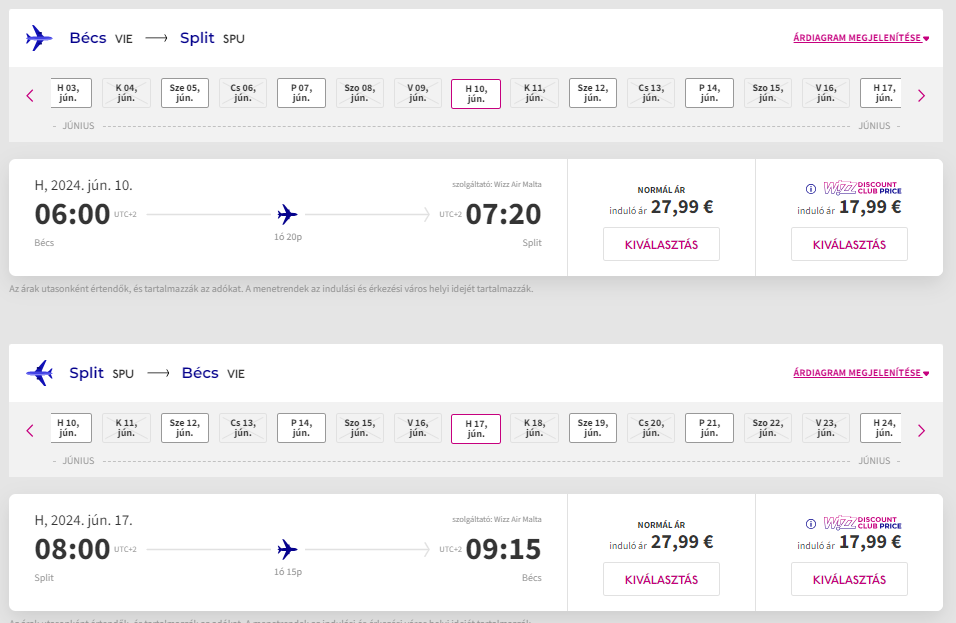Choose normal price 27,99 € for return flight
Image resolution: width=956 pixels, height=623 pixels.
click(x=661, y=579)
